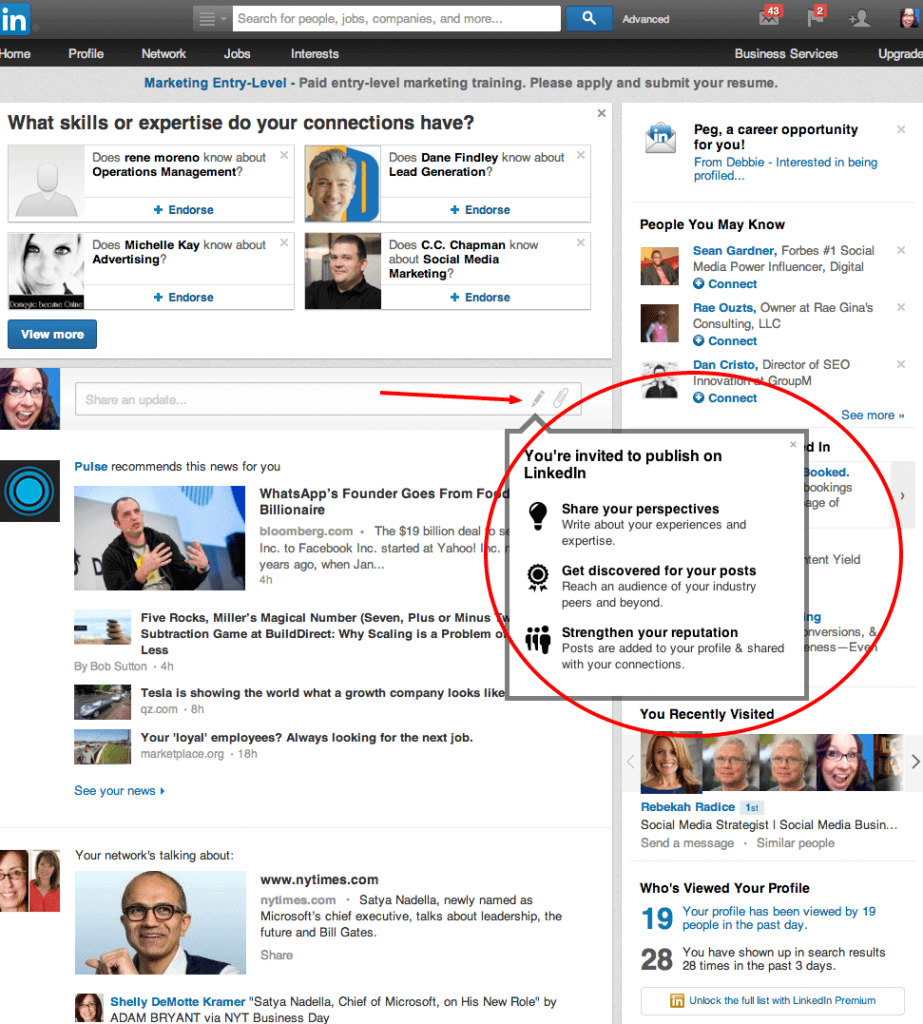Dismiss the Dan Cristo suggestion
The height and width of the screenshot is (1024, 923).
(x=901, y=364)
